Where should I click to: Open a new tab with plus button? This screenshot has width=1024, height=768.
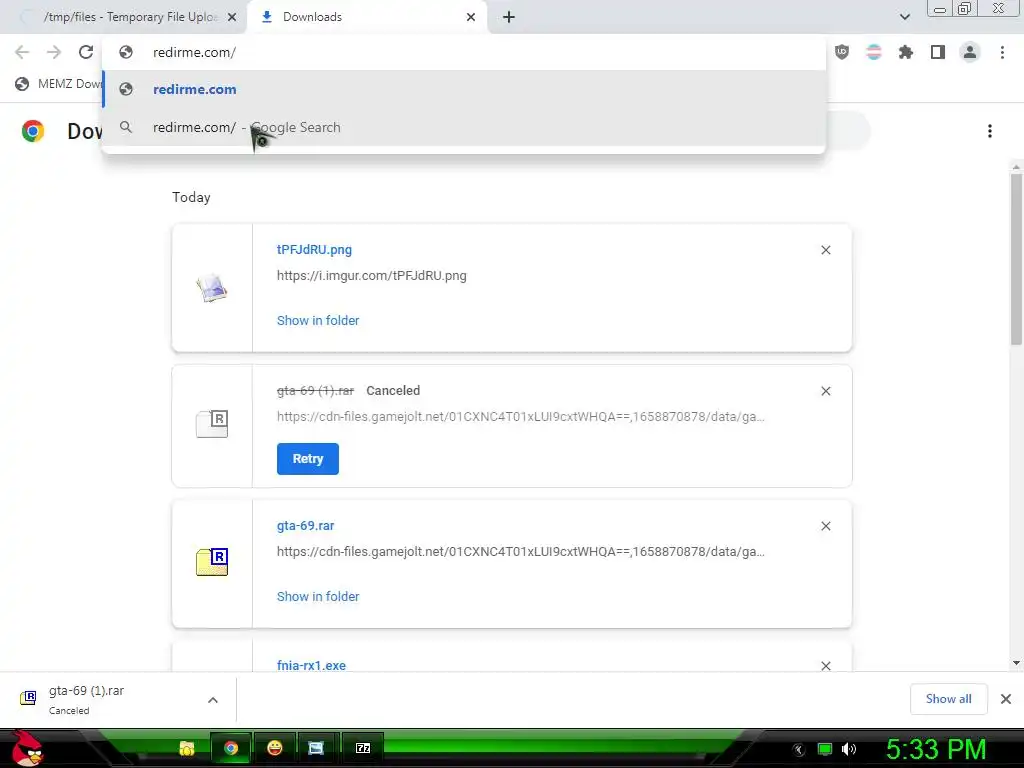point(509,17)
